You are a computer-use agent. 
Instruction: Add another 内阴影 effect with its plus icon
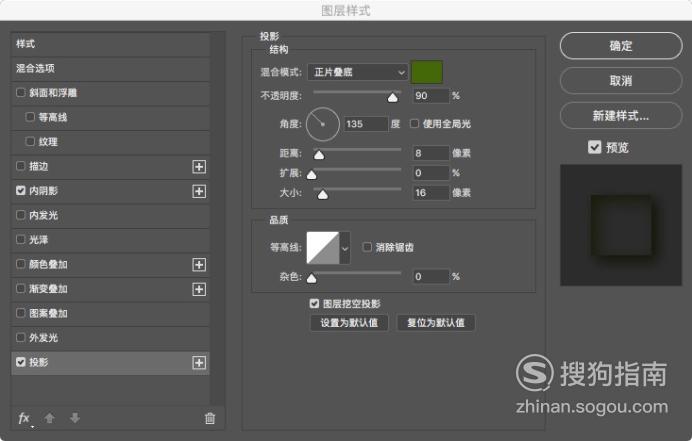[199, 191]
